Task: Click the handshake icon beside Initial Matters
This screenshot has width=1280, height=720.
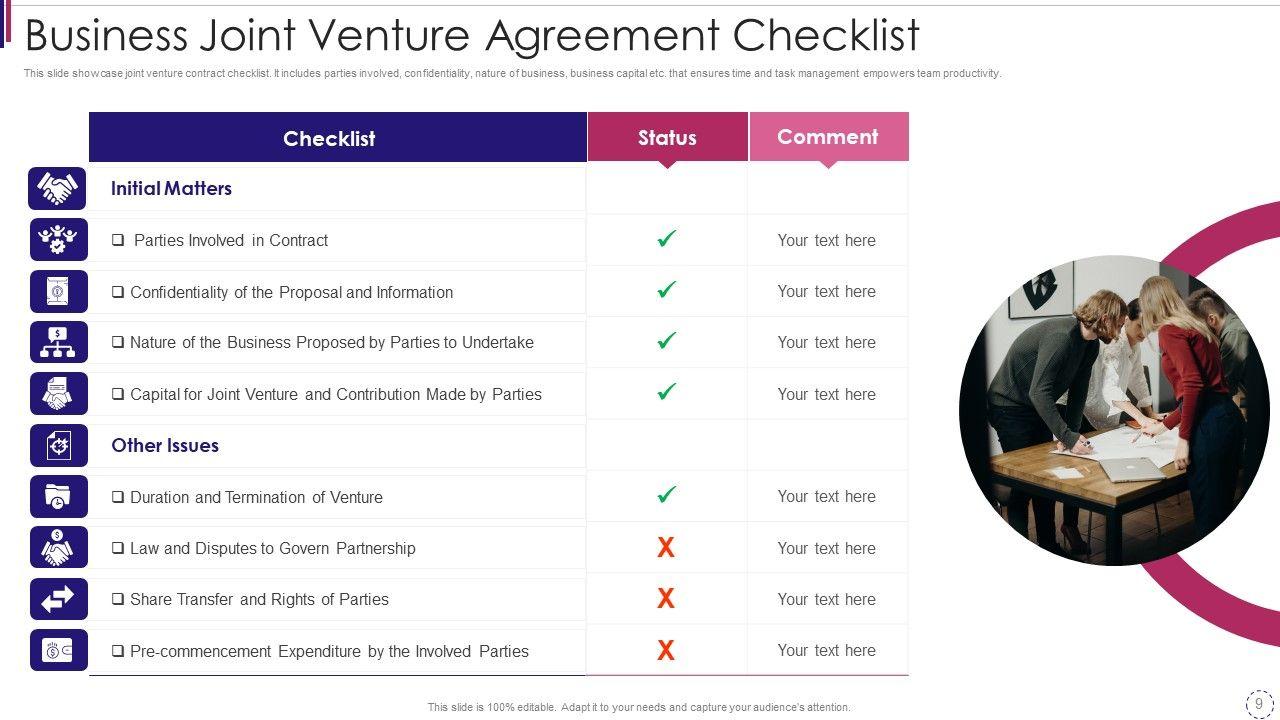Action: 58,188
